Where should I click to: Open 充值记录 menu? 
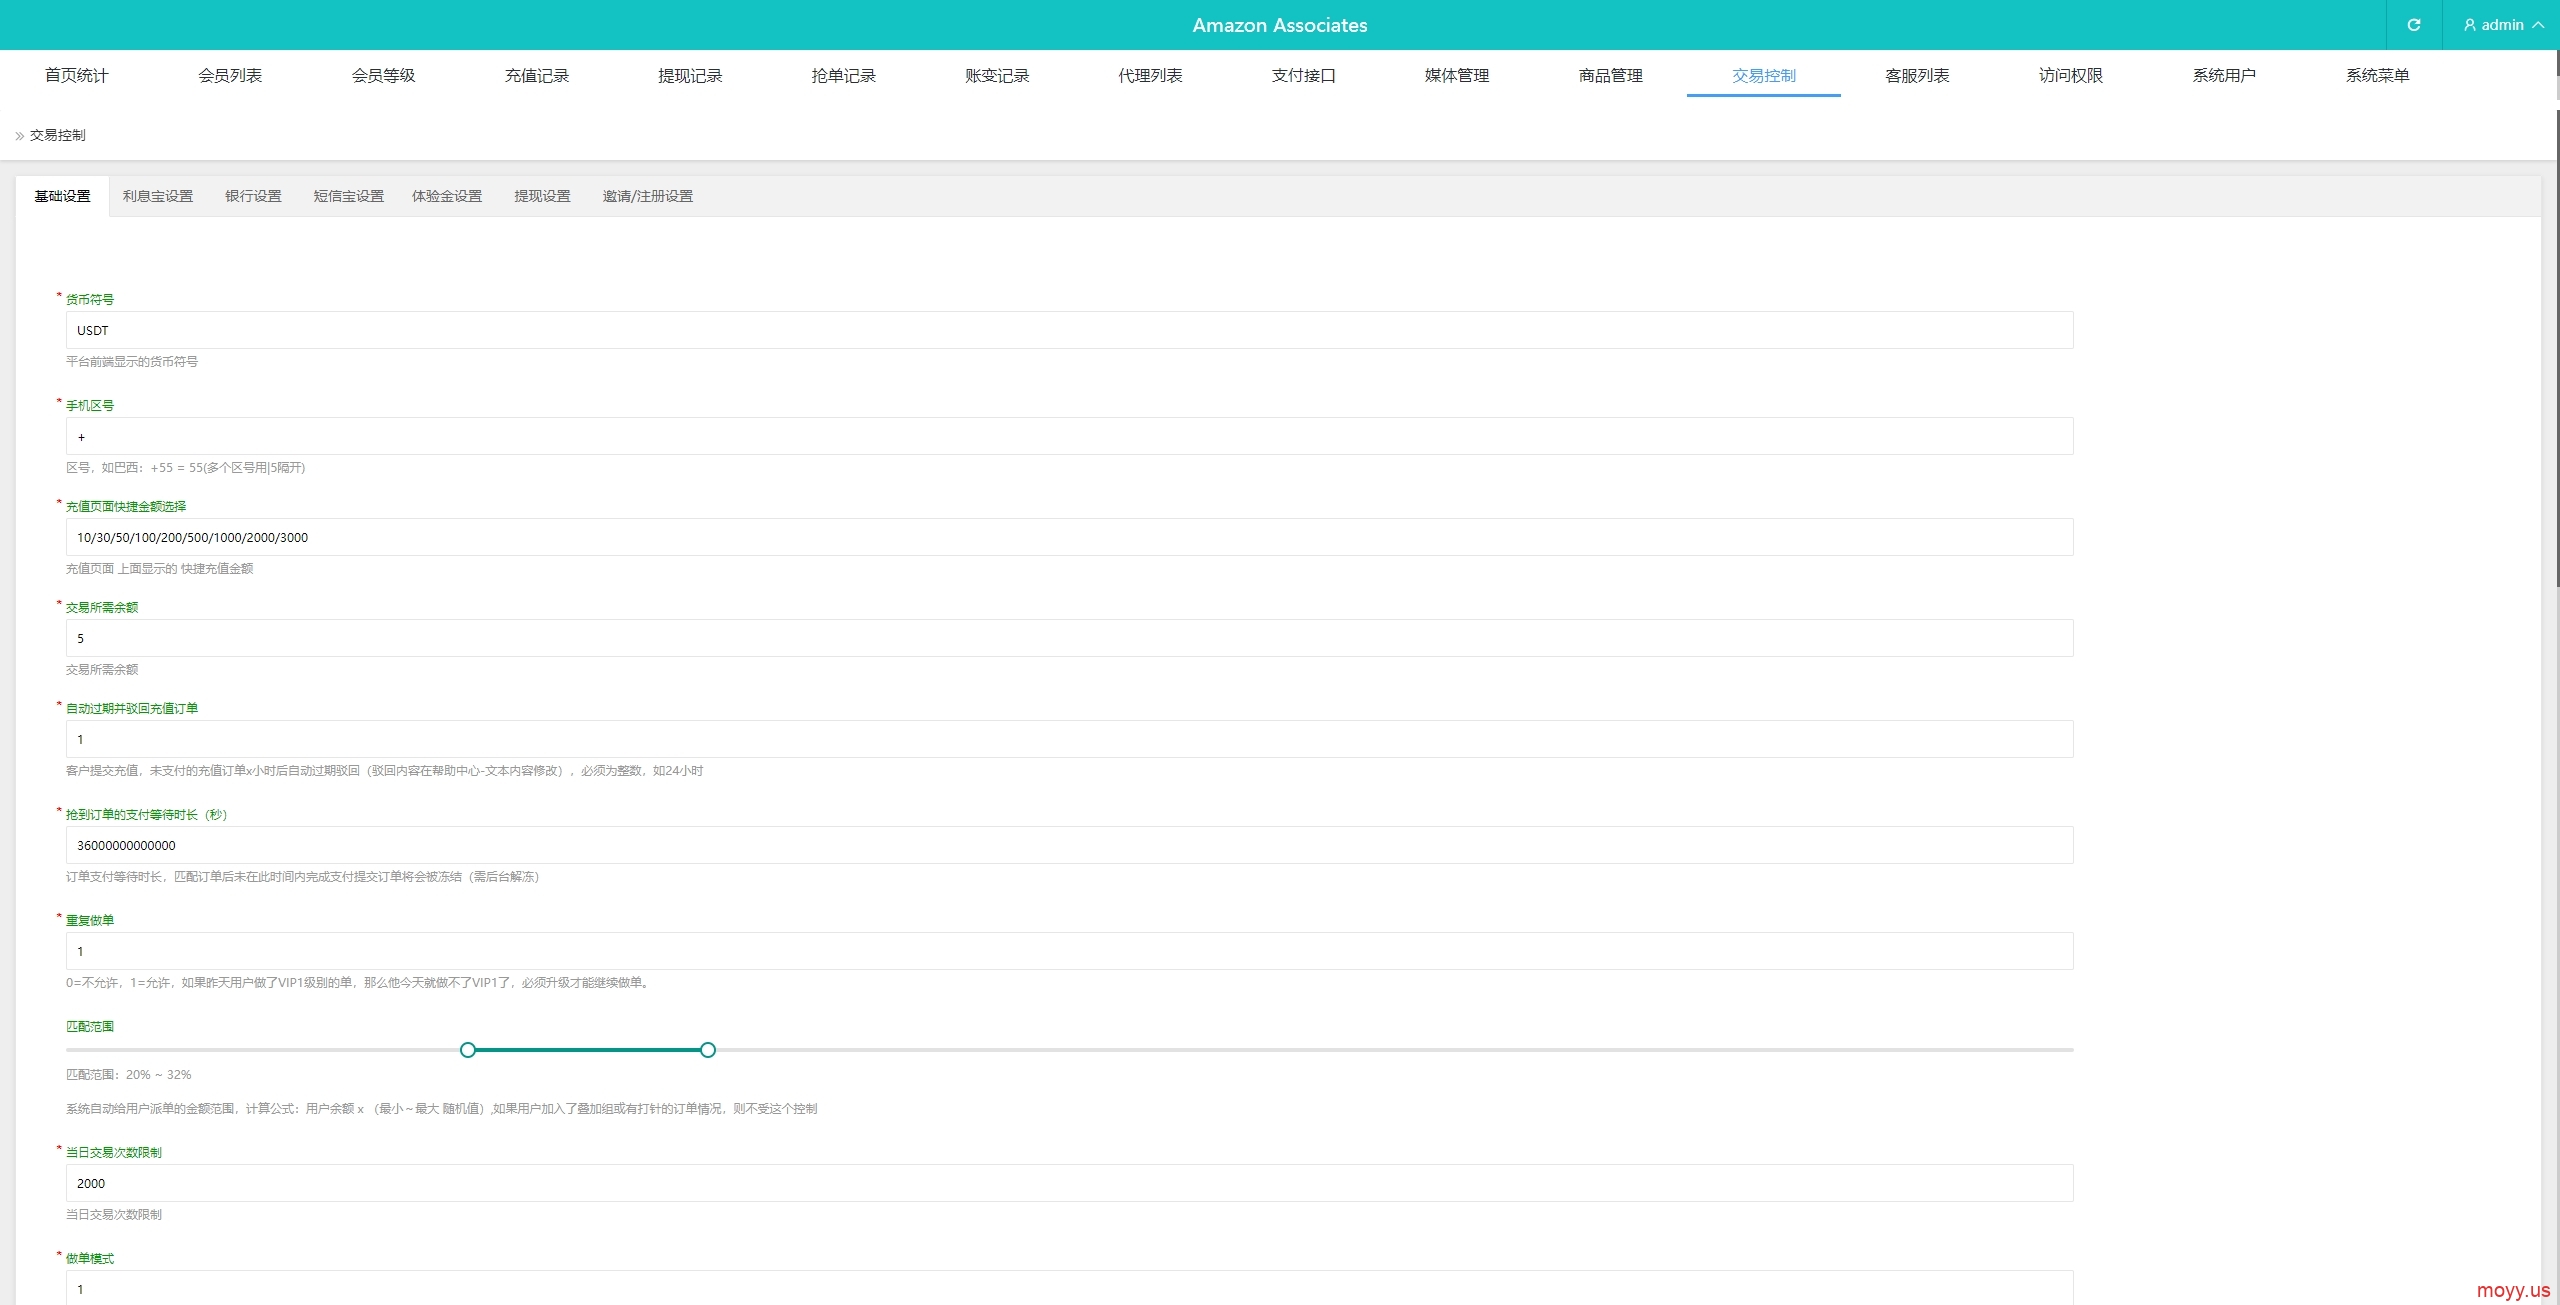coord(536,75)
